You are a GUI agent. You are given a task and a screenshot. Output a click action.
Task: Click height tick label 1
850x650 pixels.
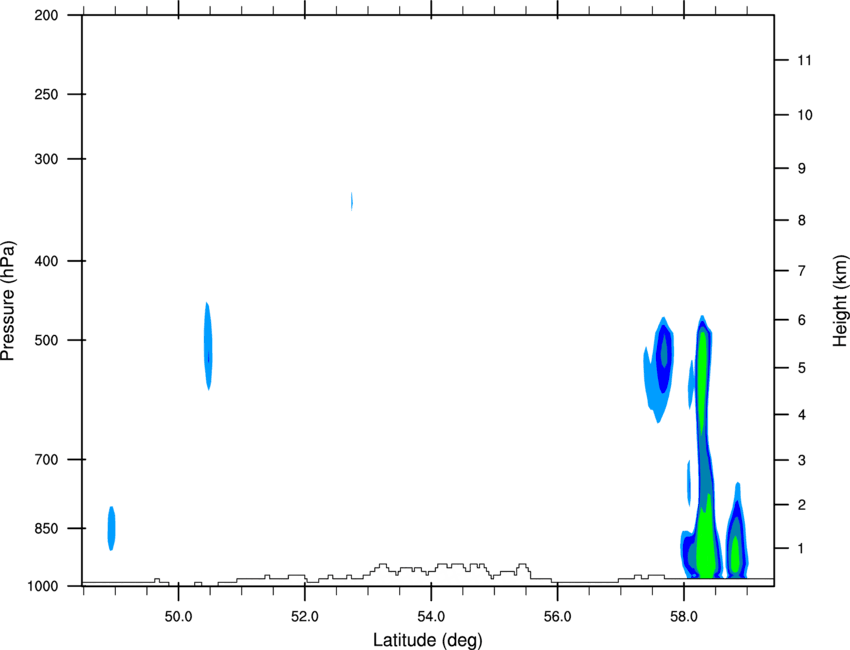[x=802, y=549]
